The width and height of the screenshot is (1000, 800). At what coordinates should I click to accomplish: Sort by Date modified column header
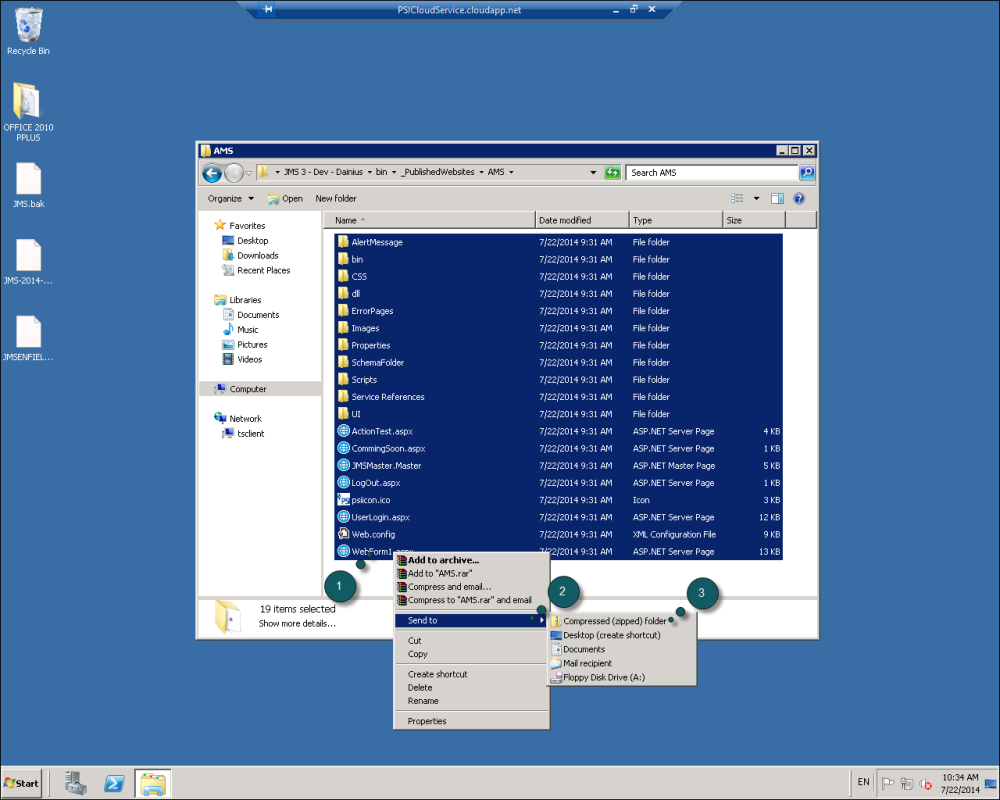pyautogui.click(x=582, y=220)
